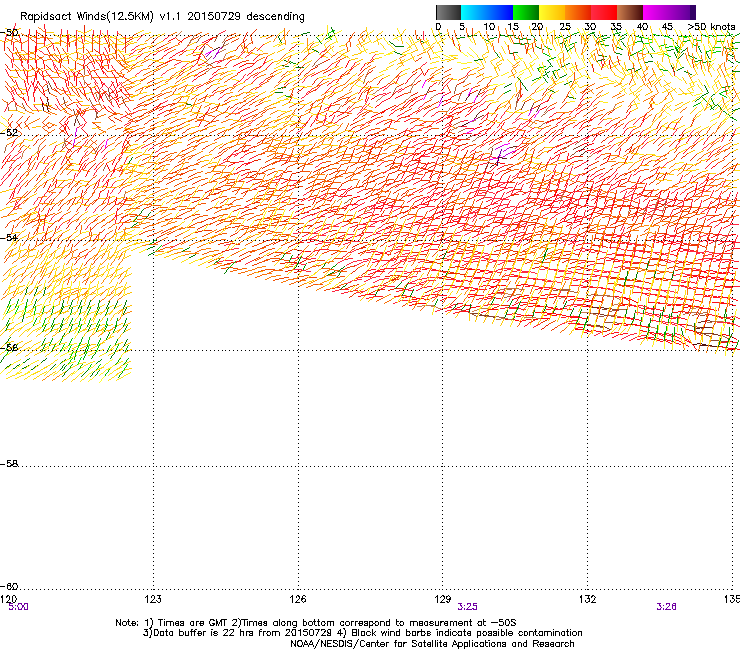740x650 pixels.
Task: Click the '40' label under color scale
Action: click(642, 27)
